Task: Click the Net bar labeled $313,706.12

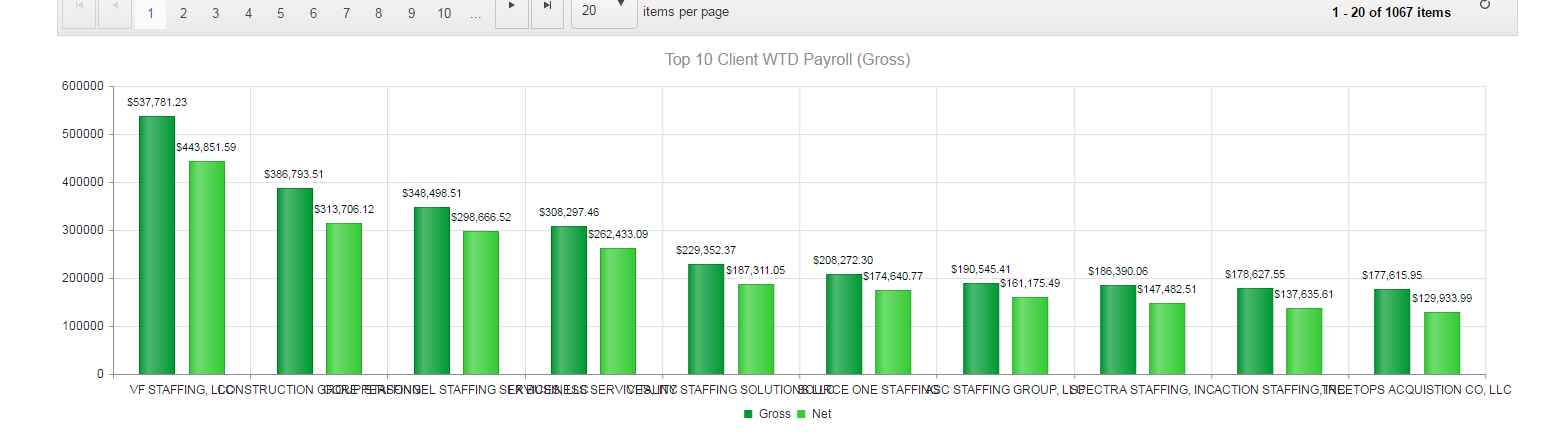Action: 344,299
